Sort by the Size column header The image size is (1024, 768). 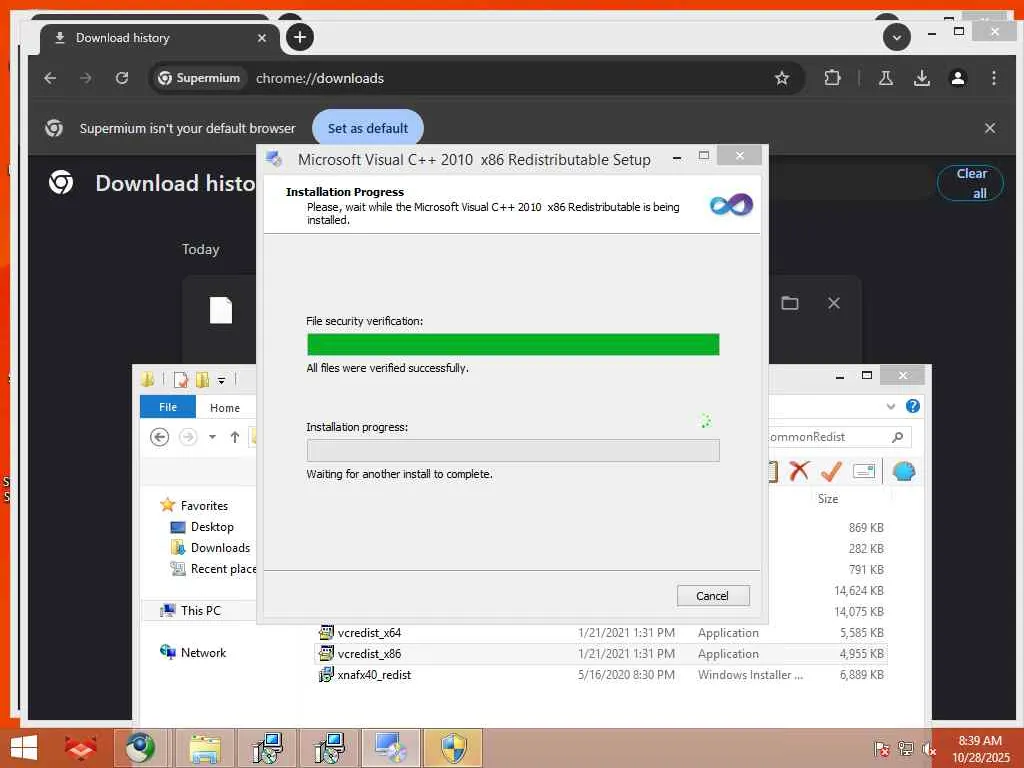coord(827,499)
